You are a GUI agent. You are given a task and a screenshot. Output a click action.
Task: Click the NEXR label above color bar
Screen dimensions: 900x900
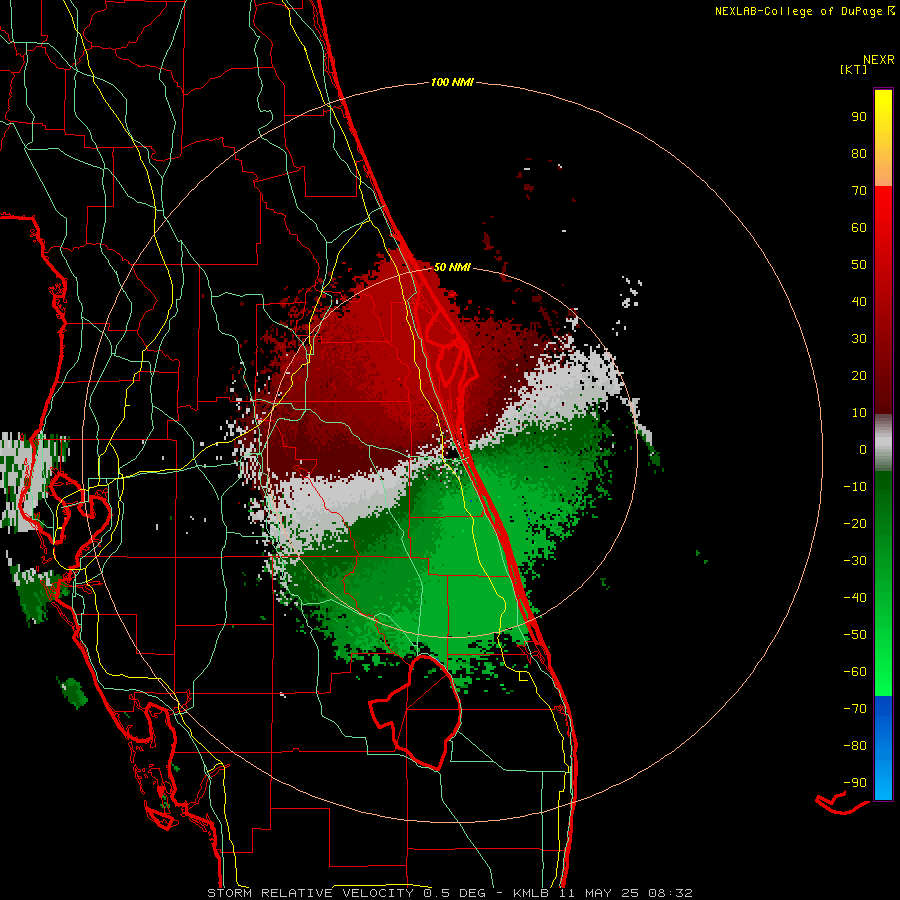pyautogui.click(x=879, y=60)
